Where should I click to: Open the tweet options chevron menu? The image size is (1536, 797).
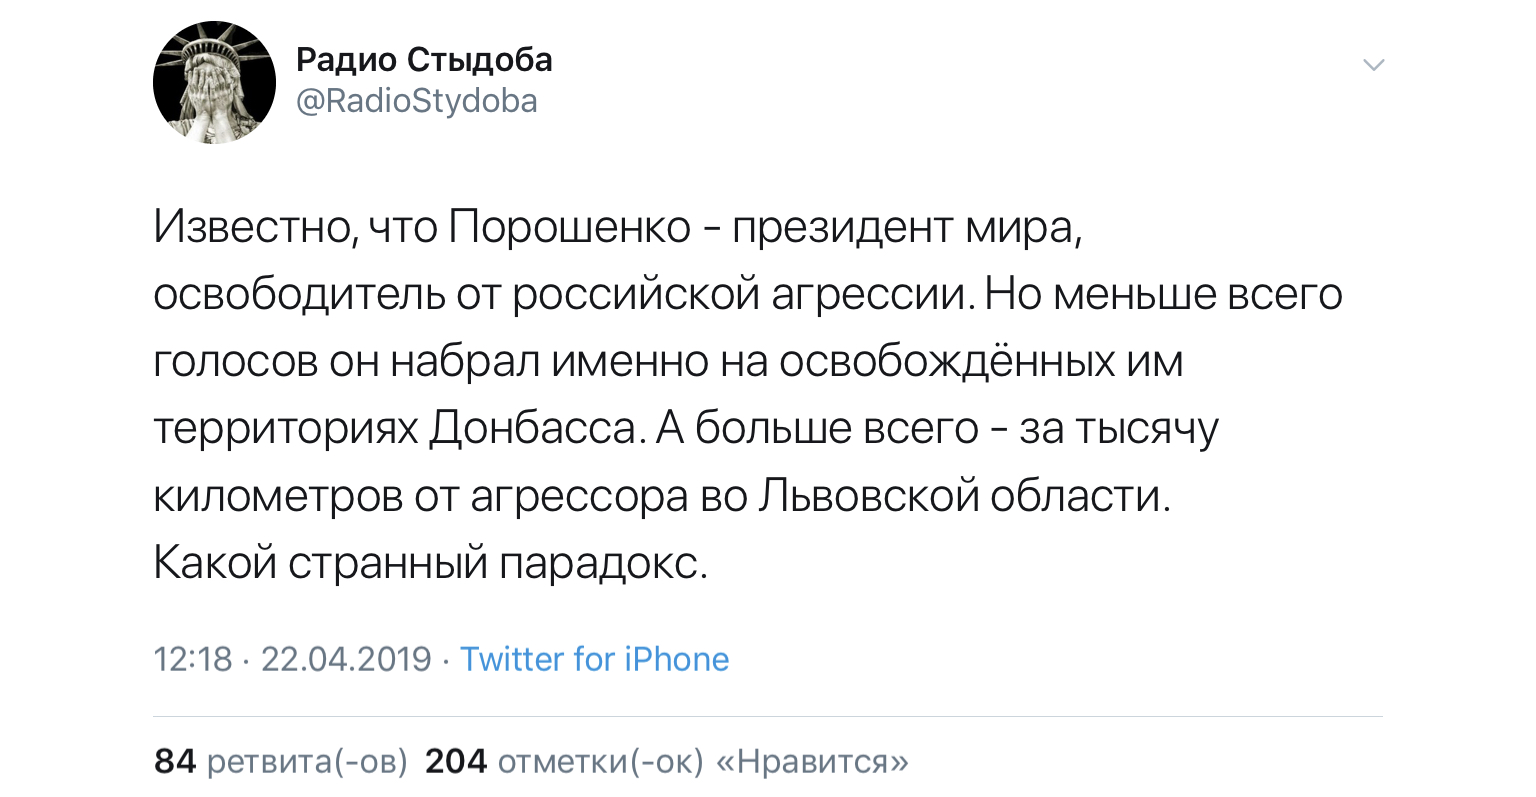point(1374,66)
